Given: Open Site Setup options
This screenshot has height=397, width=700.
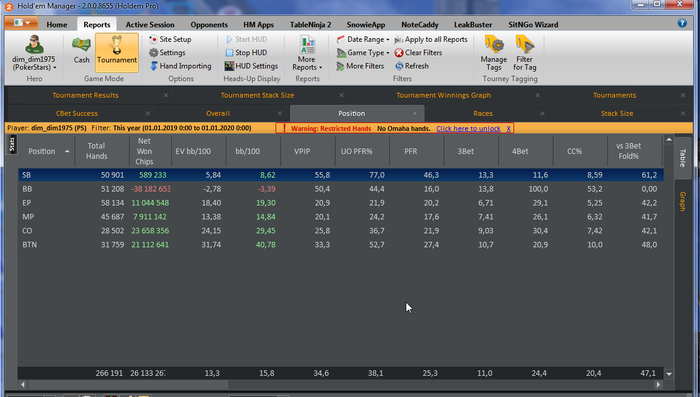Looking at the screenshot, I should 170,39.
